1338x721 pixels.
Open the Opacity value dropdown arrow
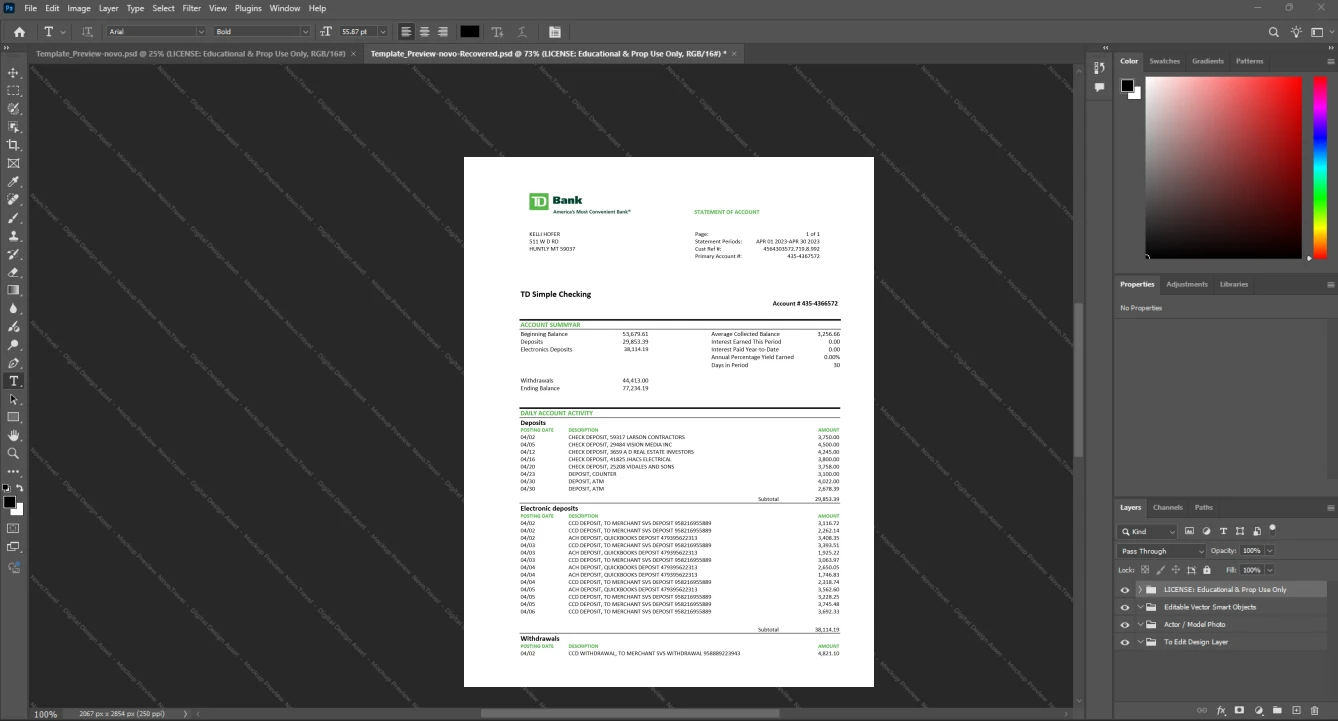(1270, 551)
